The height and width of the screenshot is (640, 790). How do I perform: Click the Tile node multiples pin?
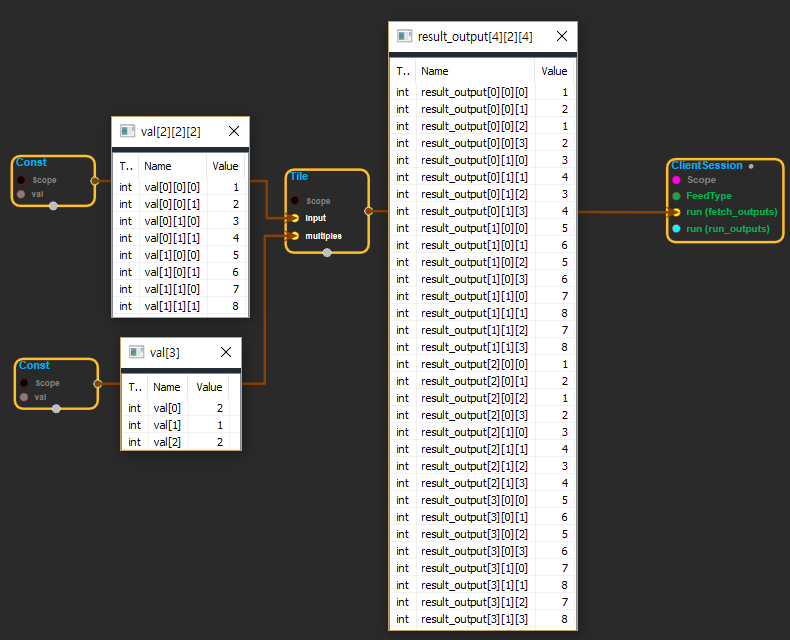point(294,236)
